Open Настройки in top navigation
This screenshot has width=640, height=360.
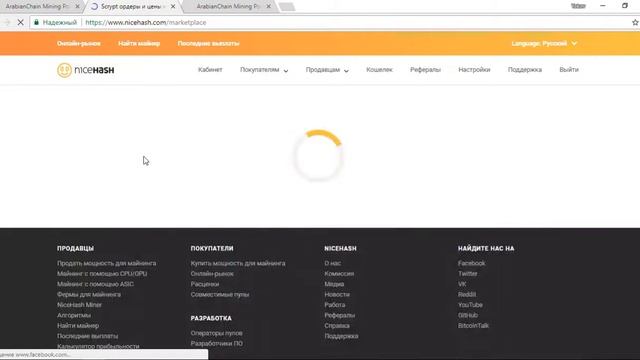(474, 70)
